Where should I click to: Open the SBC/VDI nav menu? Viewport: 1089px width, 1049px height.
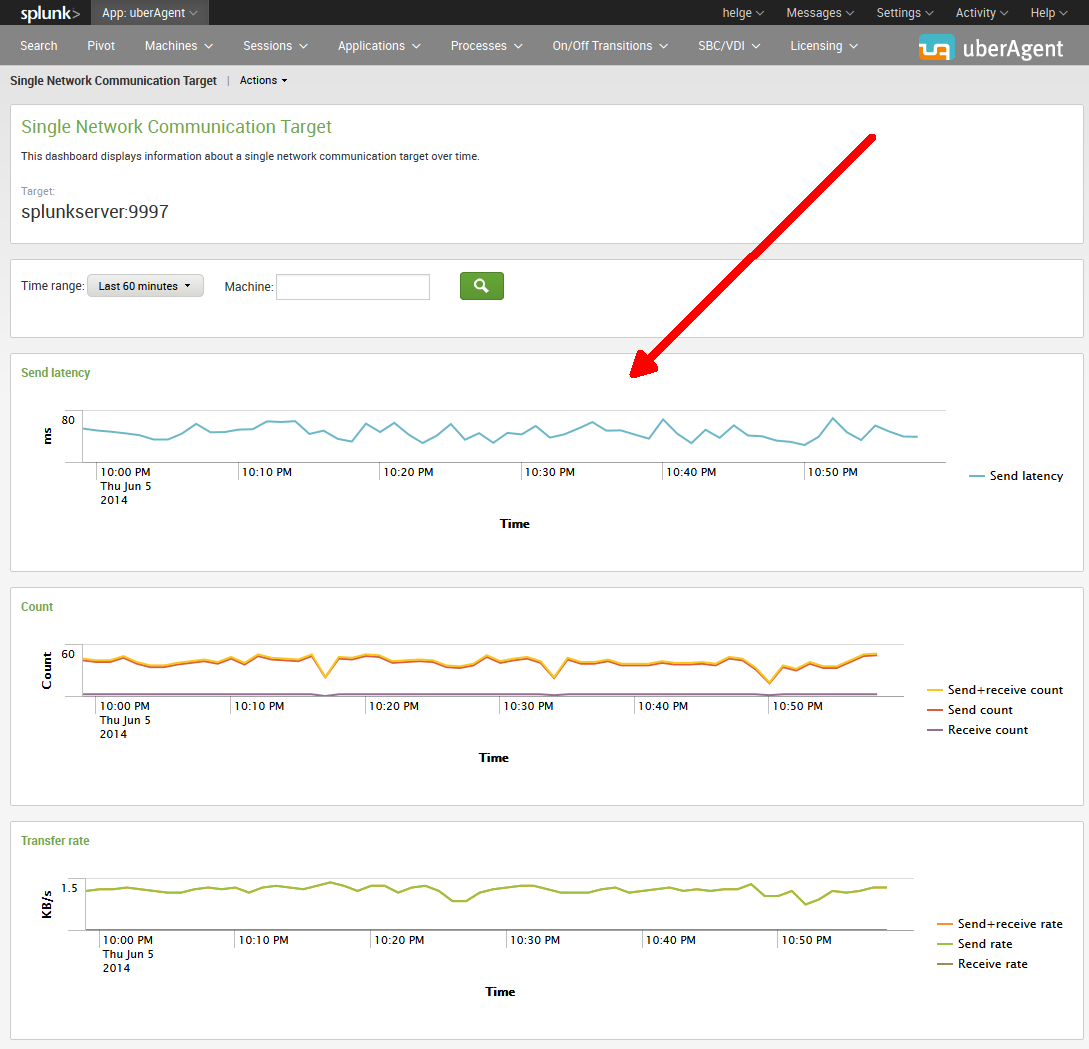(x=729, y=46)
